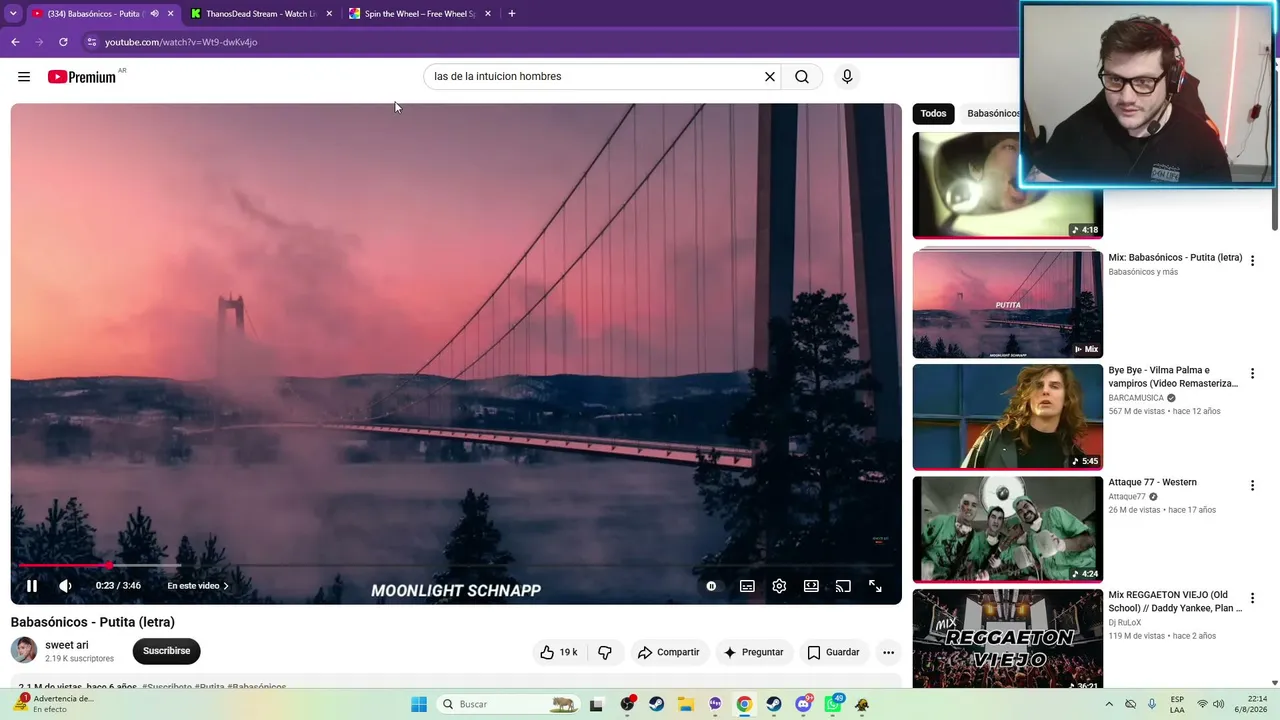The height and width of the screenshot is (720, 1280).
Task: Open Google Chrome on the taskbar
Action: (744, 704)
